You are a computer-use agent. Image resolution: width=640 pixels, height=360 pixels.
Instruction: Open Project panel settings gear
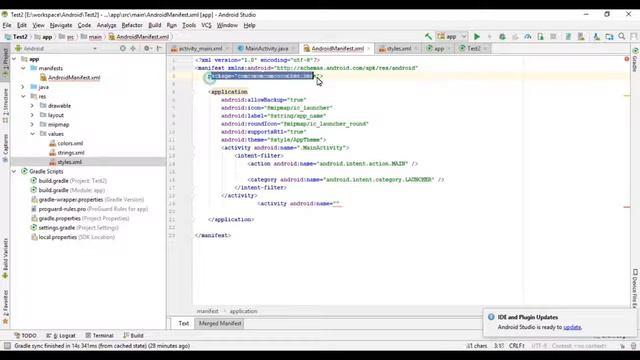(147, 49)
